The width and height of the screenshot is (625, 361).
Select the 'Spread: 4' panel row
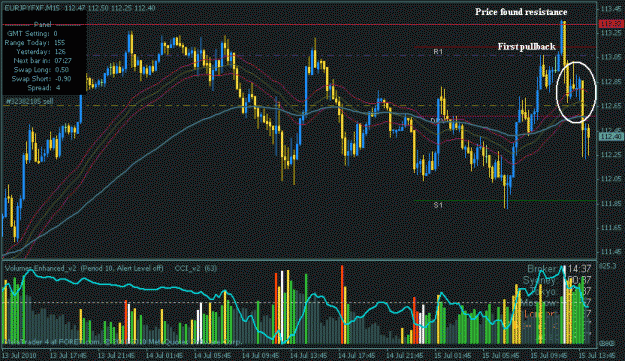coord(43,88)
